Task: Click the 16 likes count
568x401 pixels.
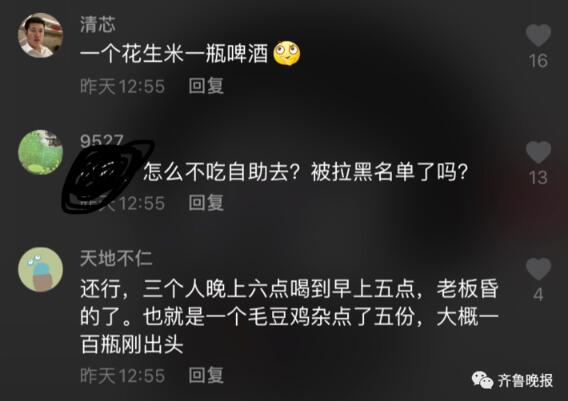Action: point(538,61)
